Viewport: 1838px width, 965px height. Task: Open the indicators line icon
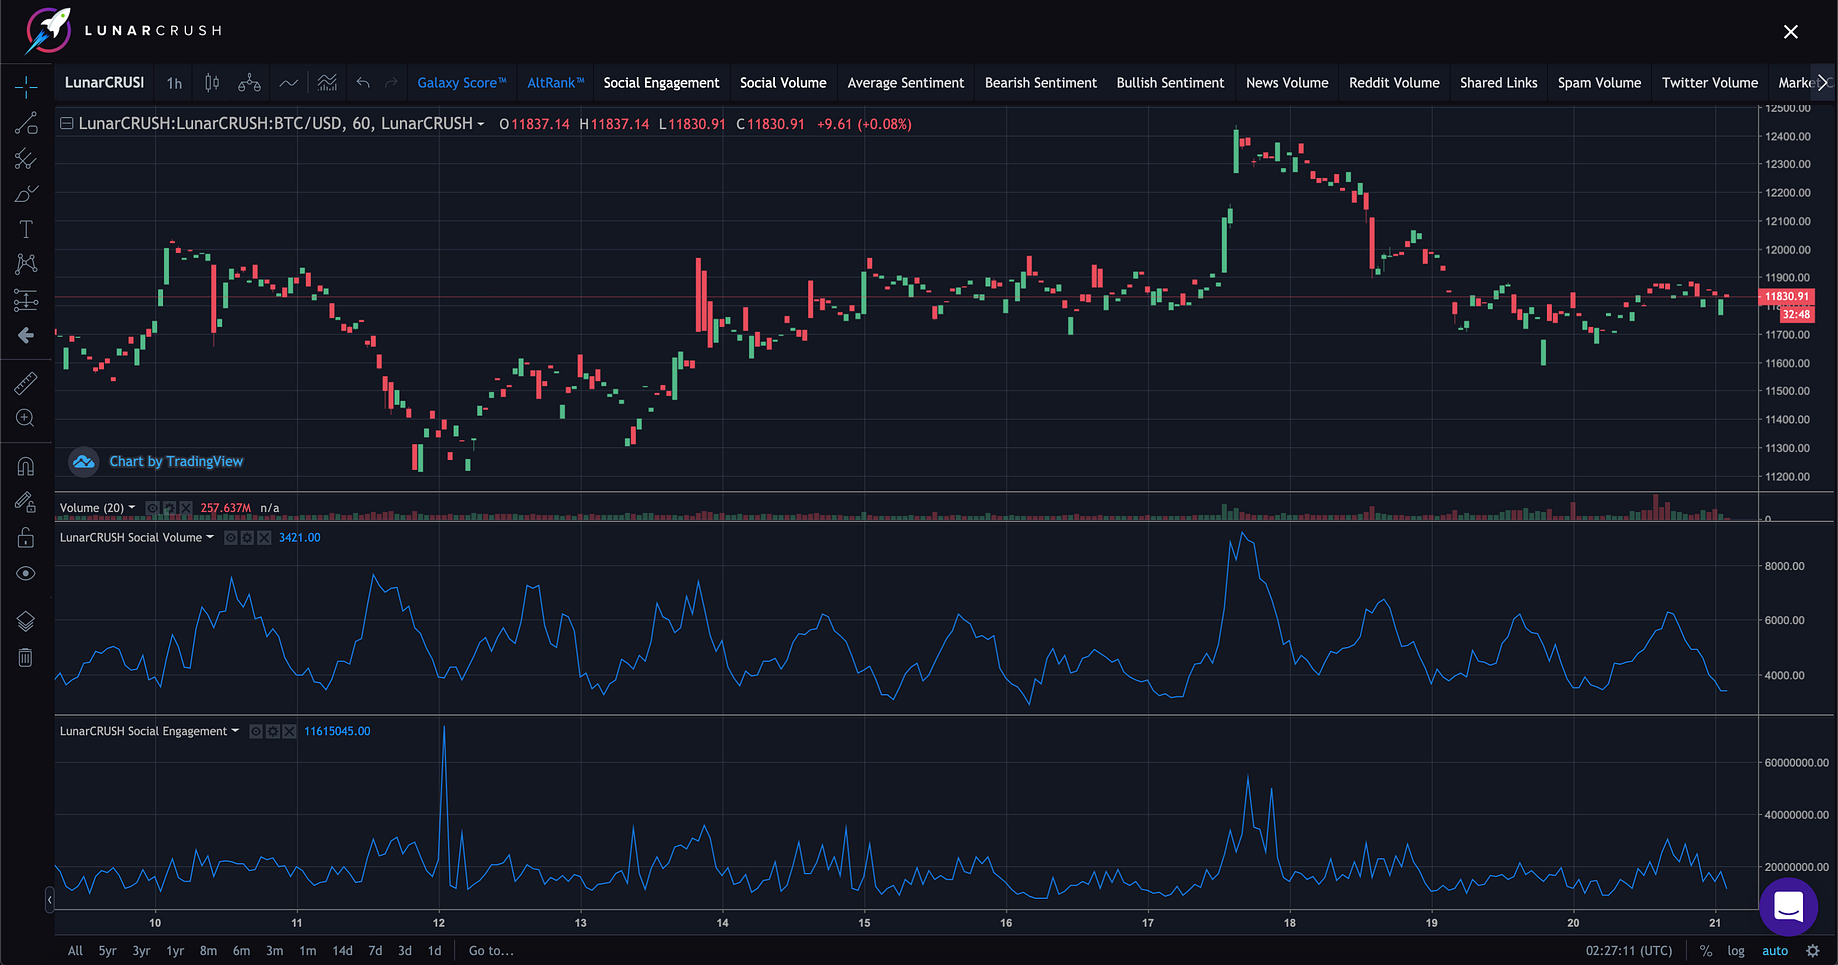tap(289, 83)
